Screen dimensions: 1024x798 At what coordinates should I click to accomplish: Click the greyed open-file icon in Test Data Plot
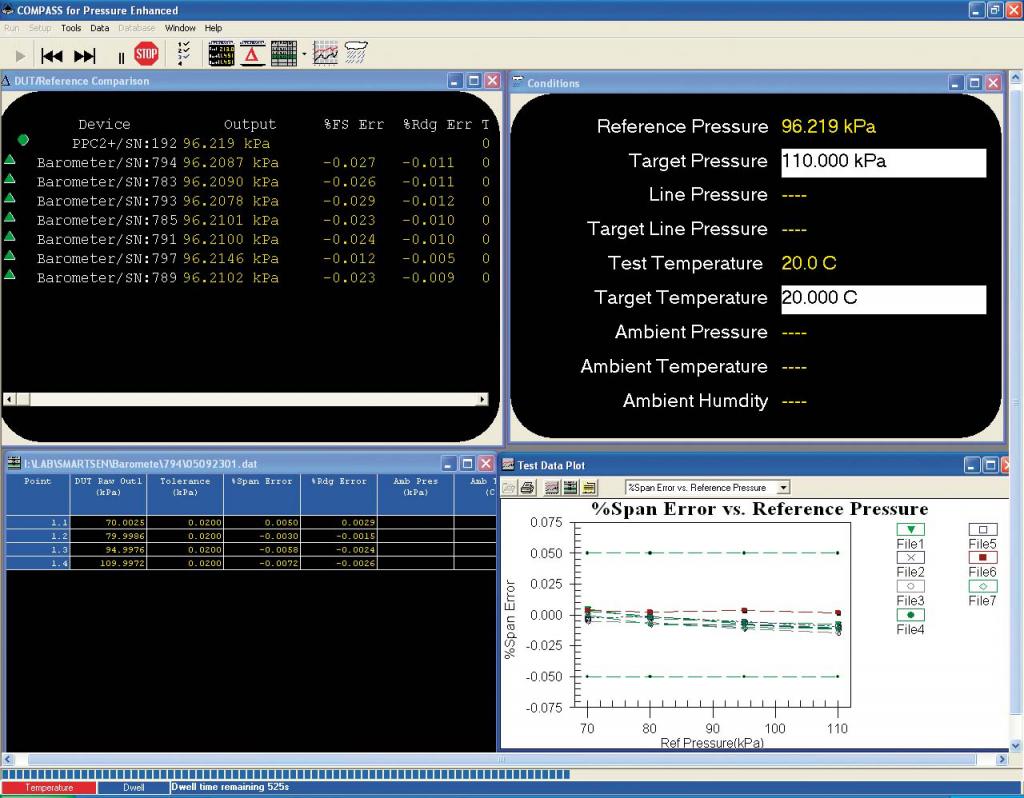[x=509, y=487]
